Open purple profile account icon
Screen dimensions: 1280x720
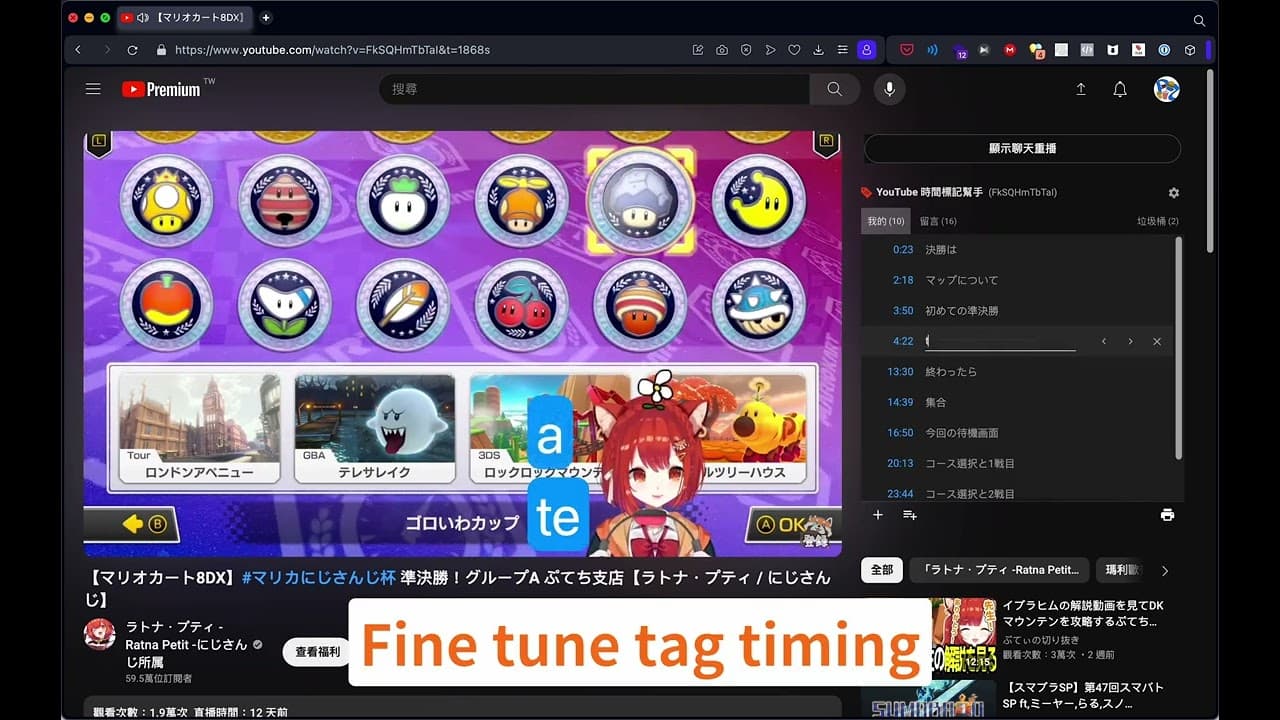click(867, 49)
